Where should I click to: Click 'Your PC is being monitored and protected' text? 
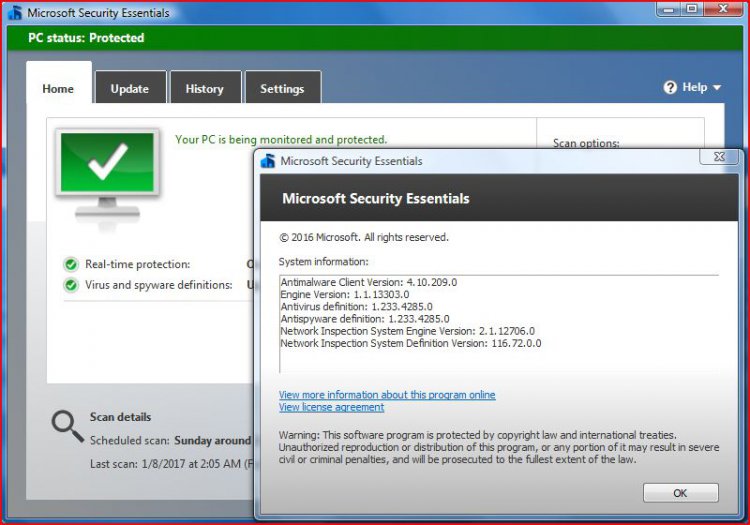(x=281, y=140)
